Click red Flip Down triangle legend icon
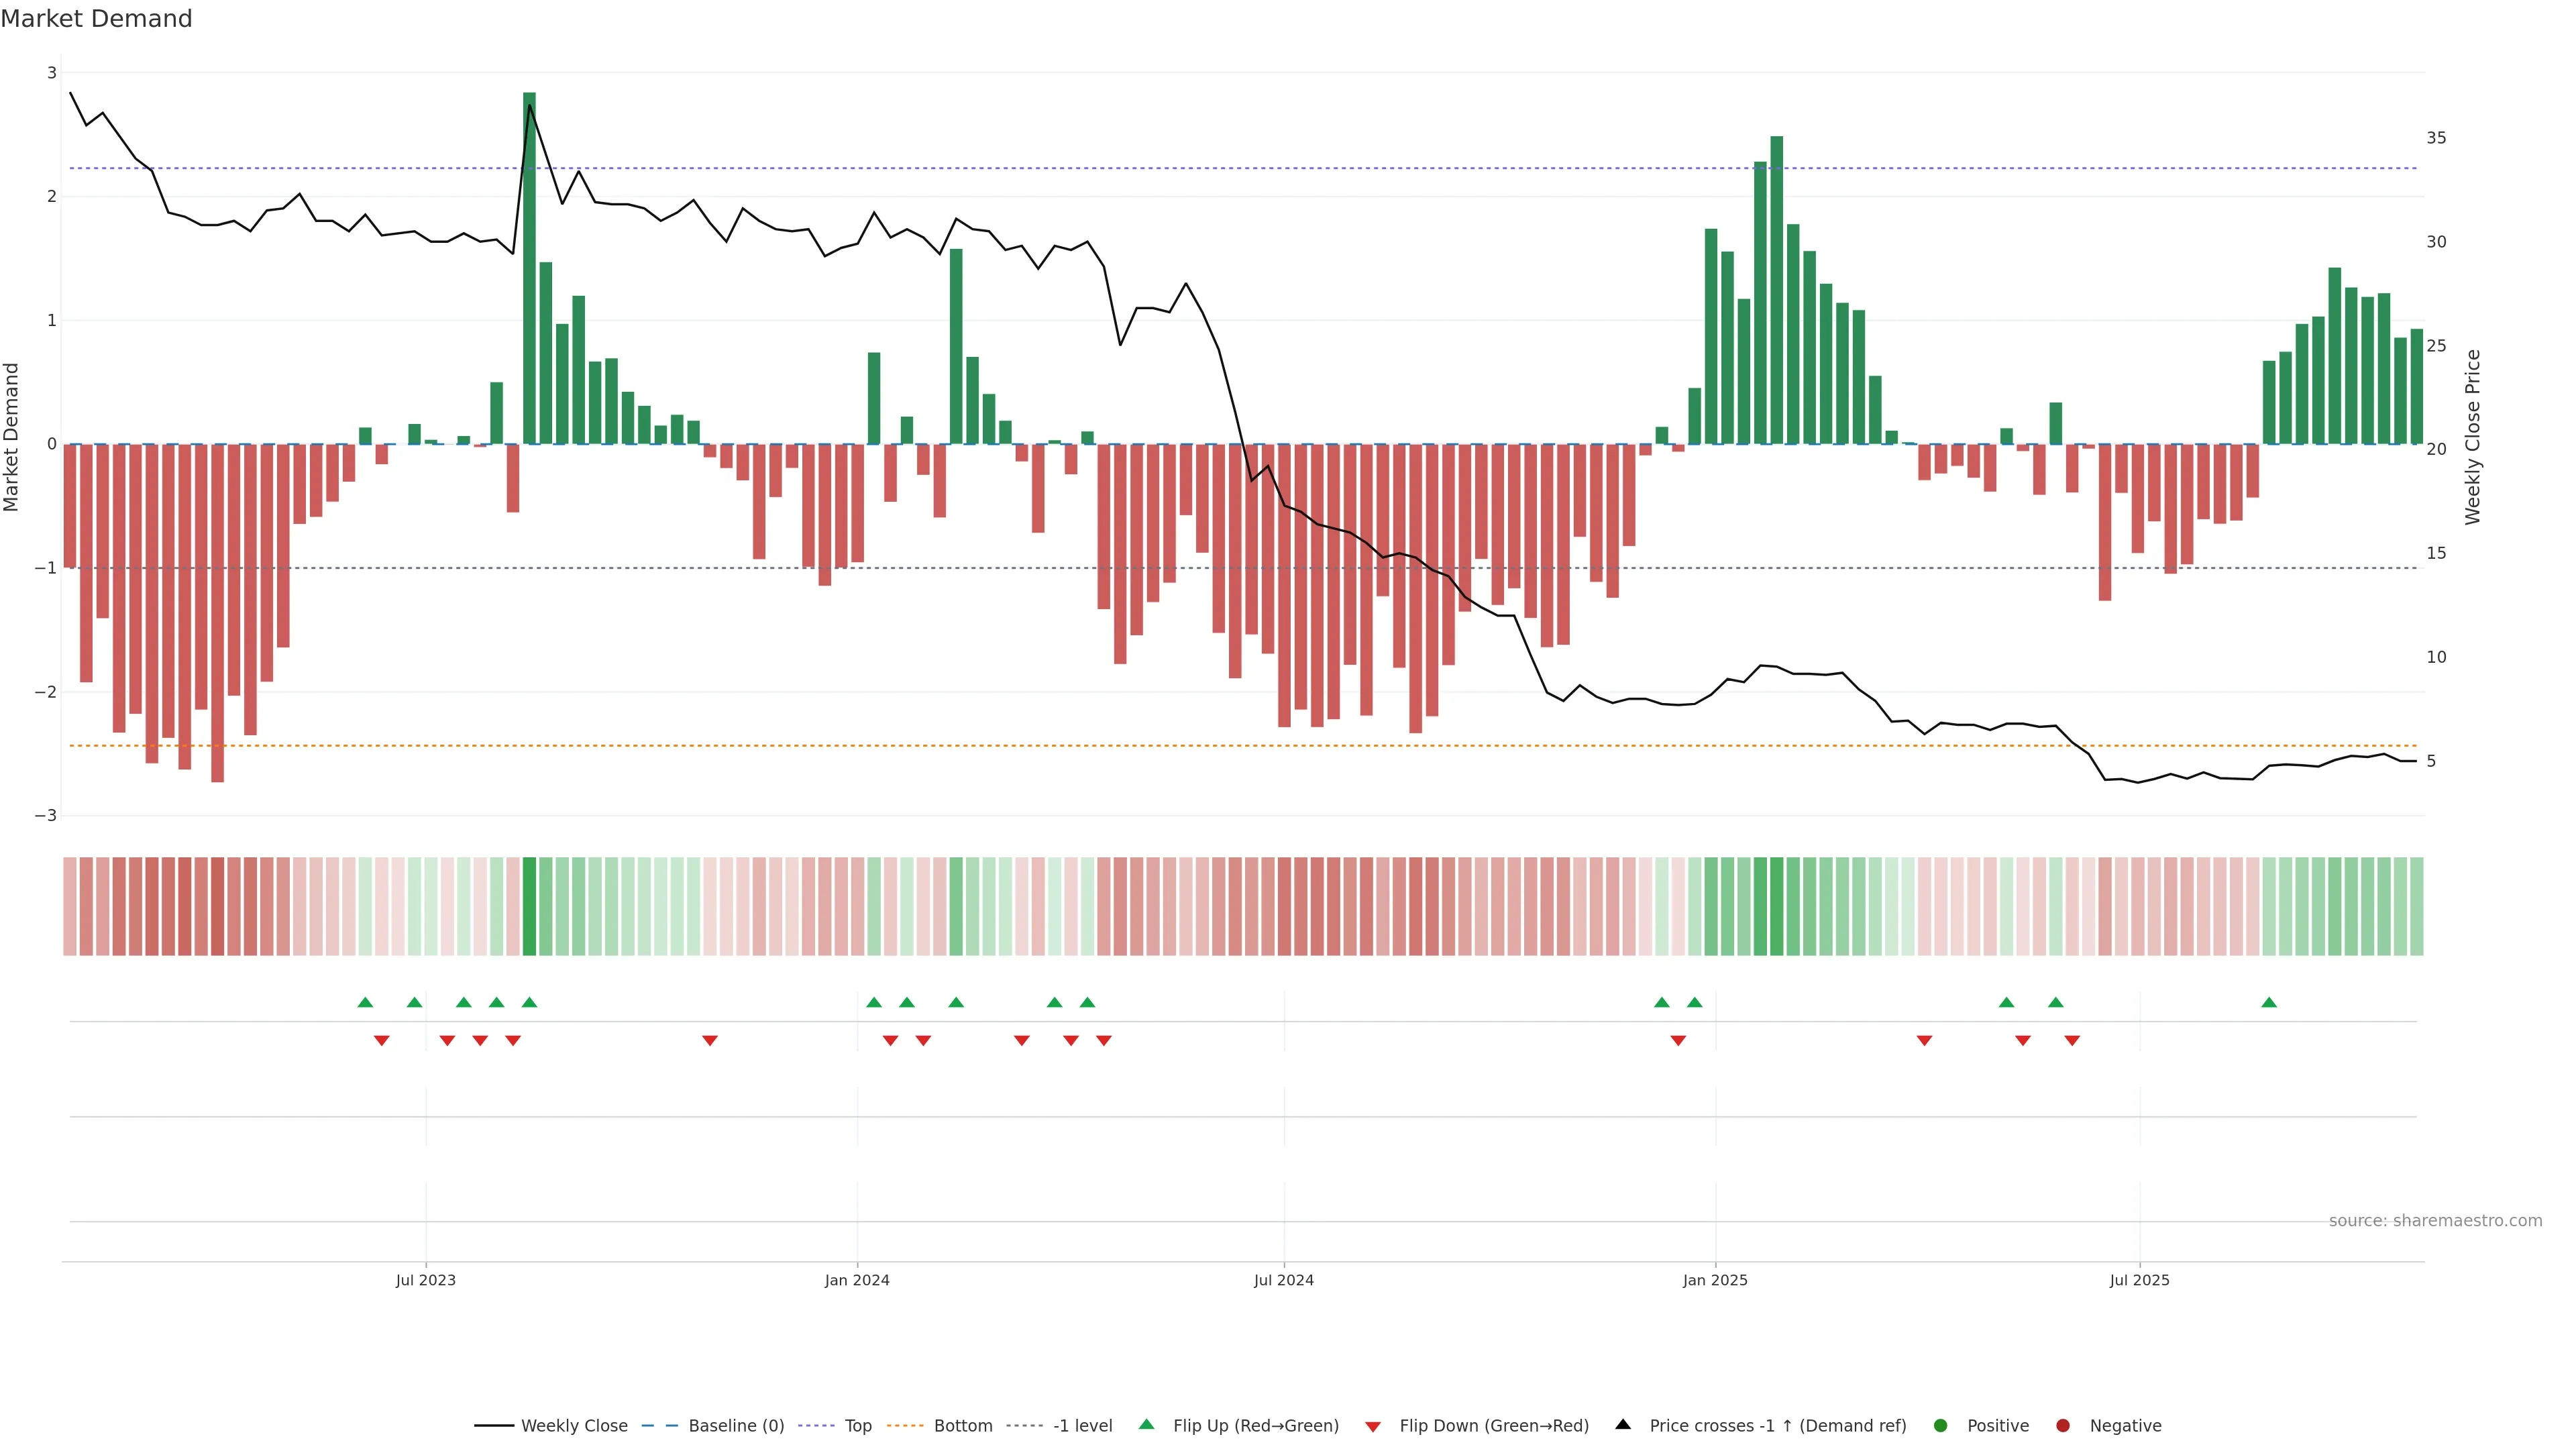This screenshot has width=2576, height=1449. point(1373,1427)
